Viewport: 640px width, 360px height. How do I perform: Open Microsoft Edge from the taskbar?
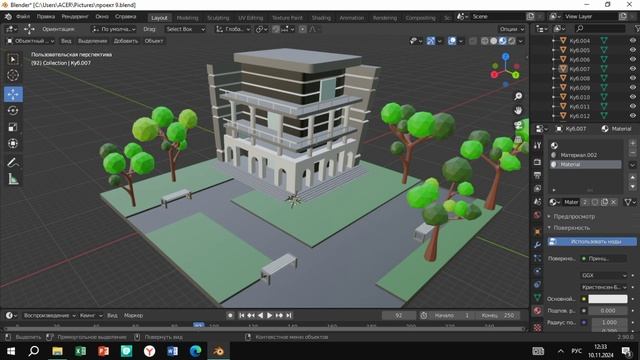click(x=196, y=351)
